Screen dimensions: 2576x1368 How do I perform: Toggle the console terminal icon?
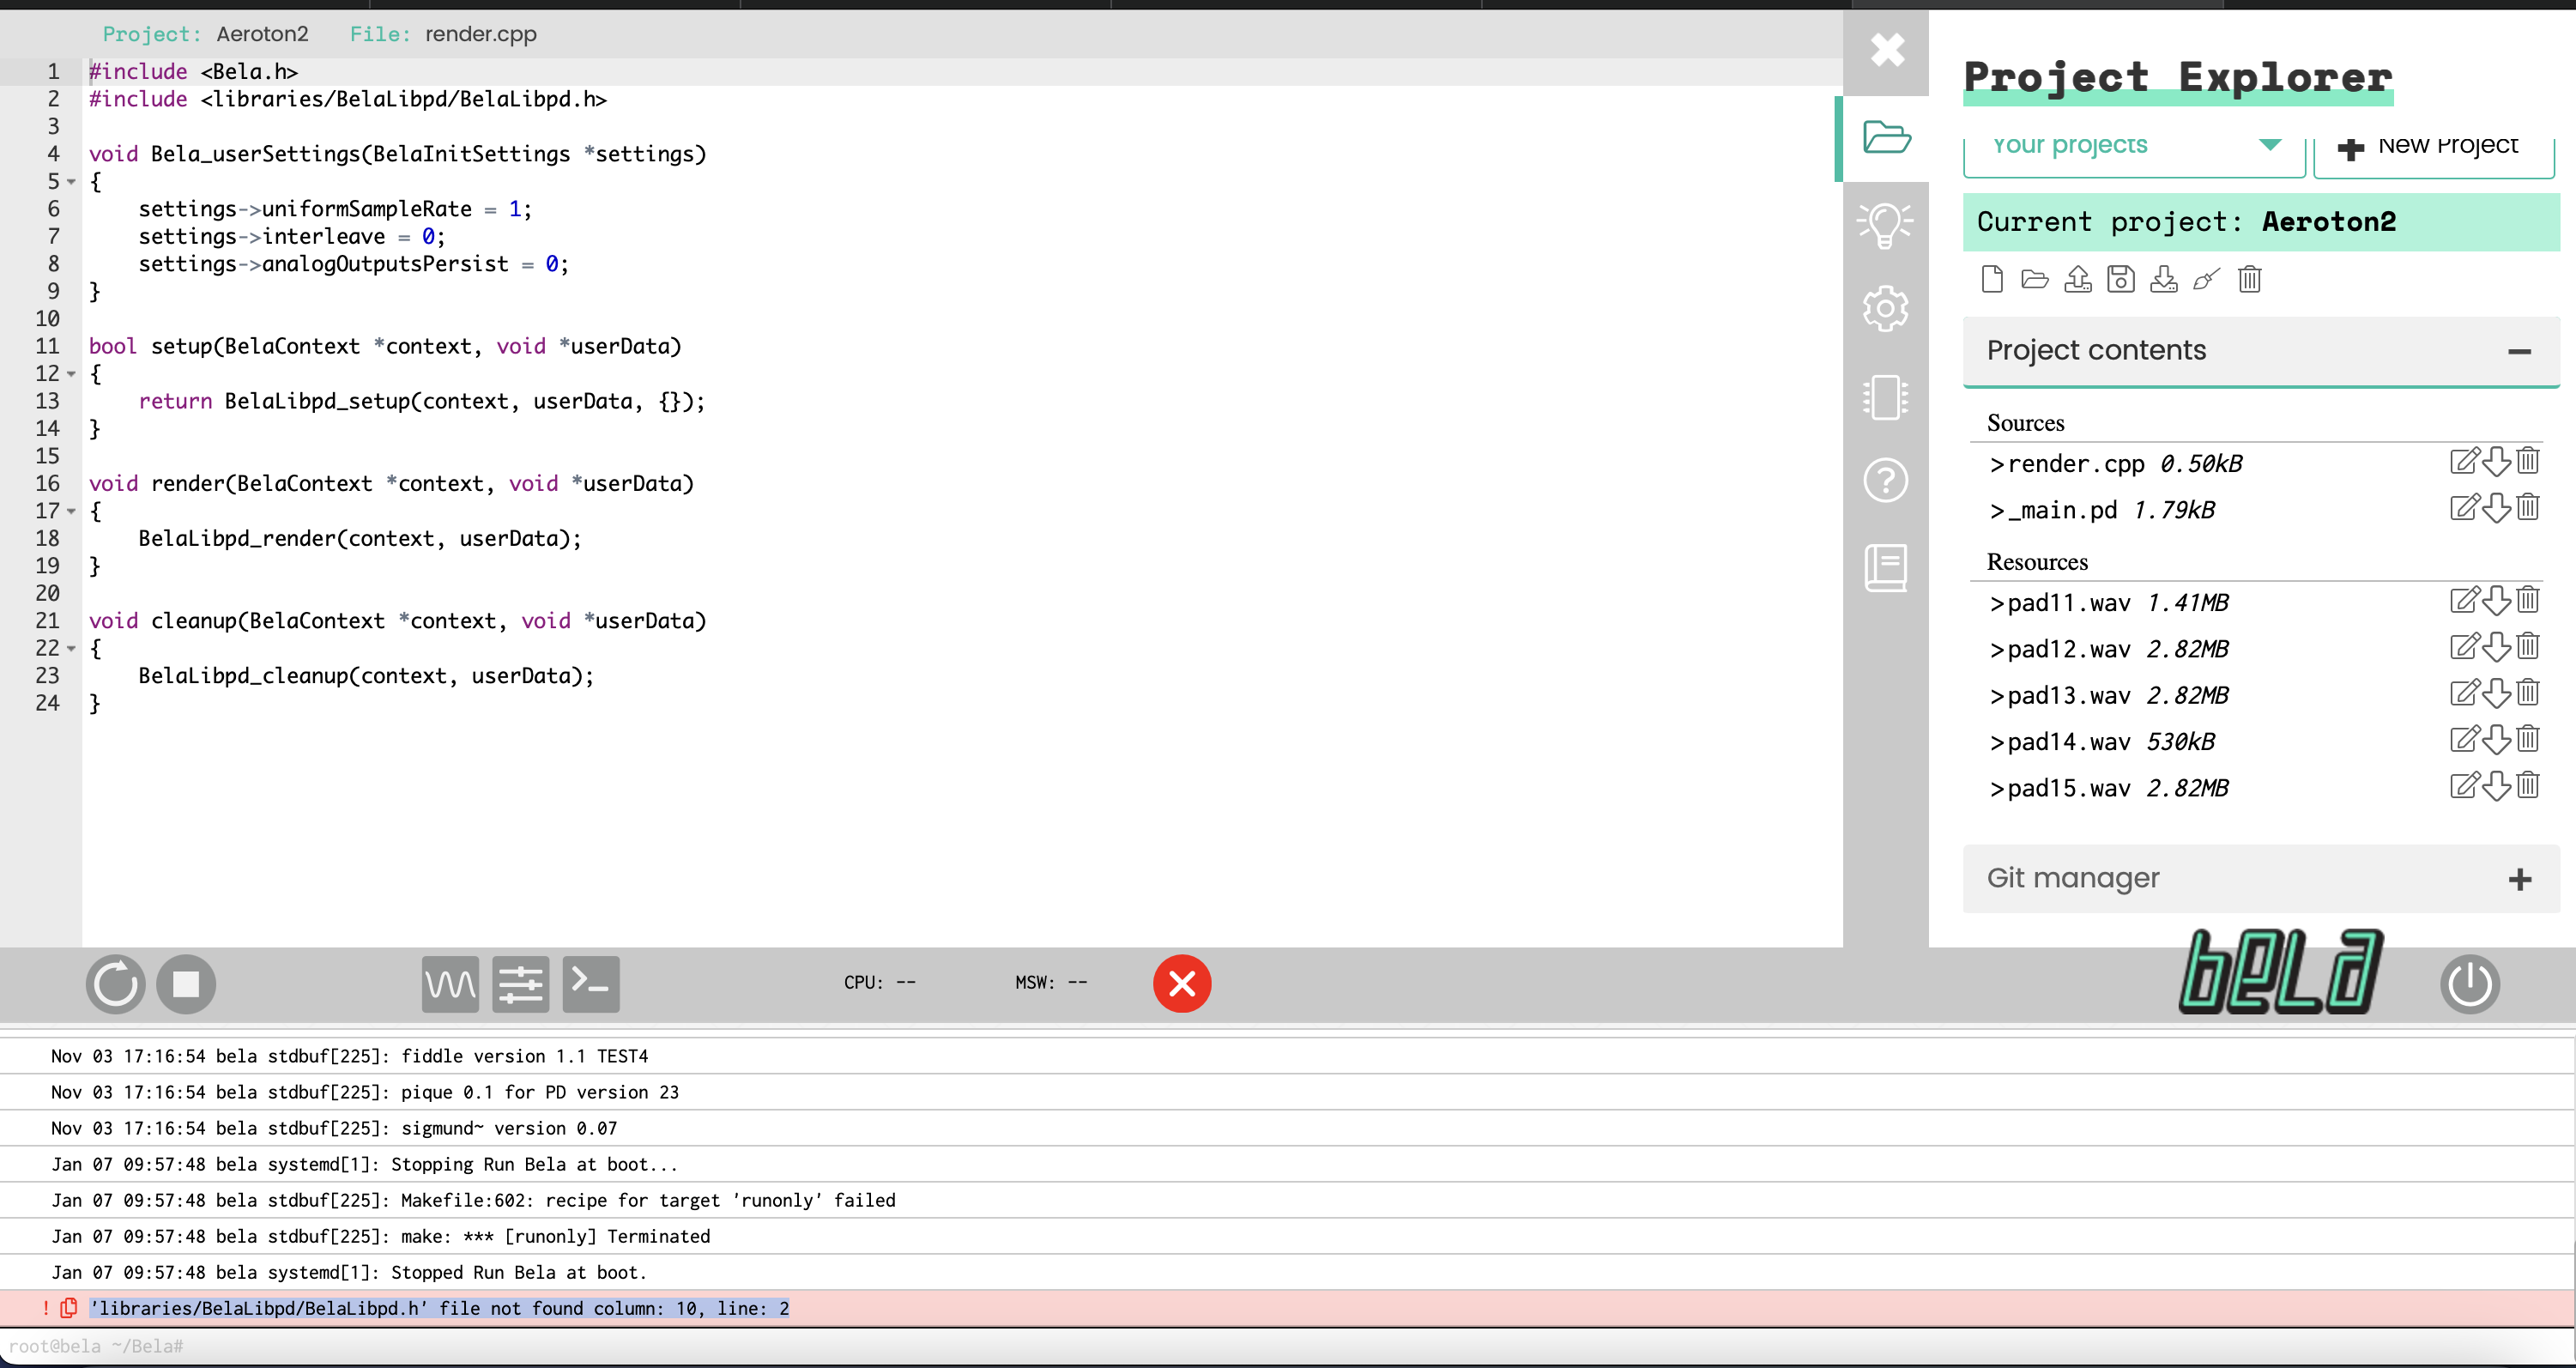pyautogui.click(x=590, y=984)
